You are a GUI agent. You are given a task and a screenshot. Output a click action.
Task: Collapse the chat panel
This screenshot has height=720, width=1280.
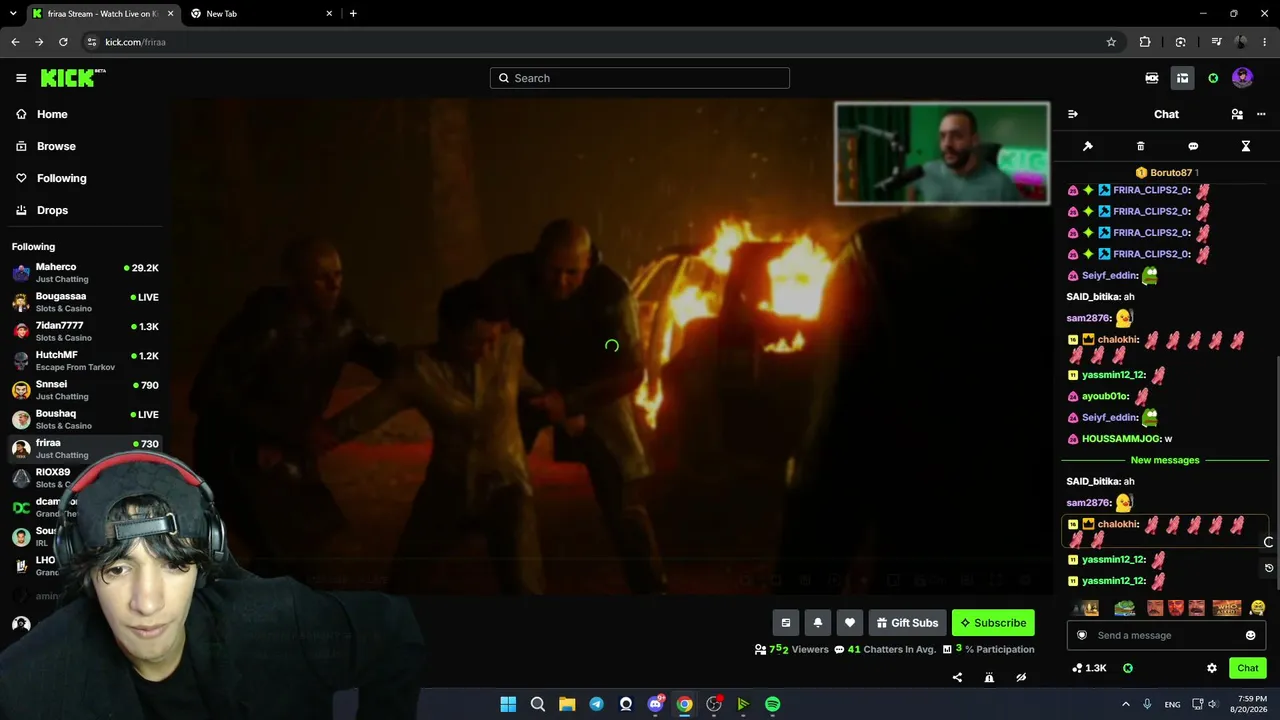(x=1073, y=114)
